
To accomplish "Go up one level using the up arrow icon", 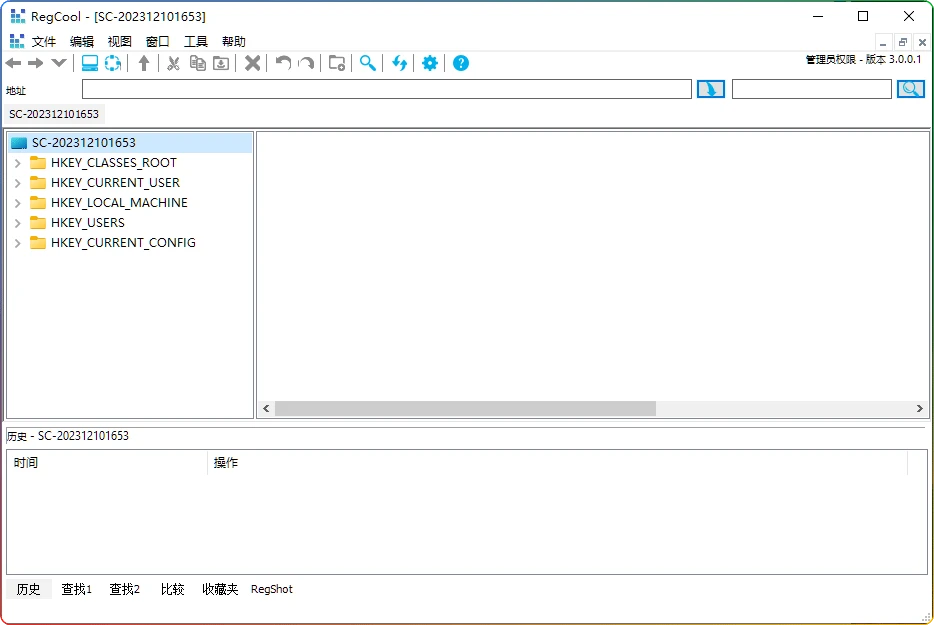I will (x=144, y=62).
